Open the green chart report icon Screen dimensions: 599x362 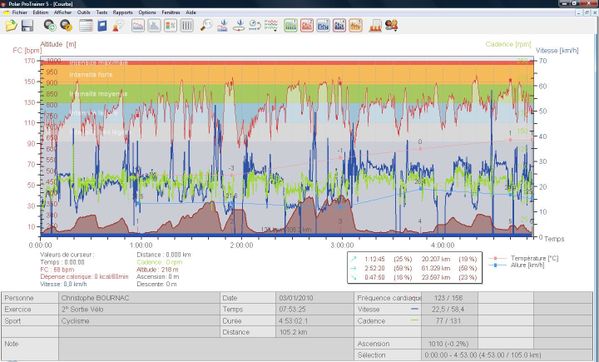tap(291, 26)
